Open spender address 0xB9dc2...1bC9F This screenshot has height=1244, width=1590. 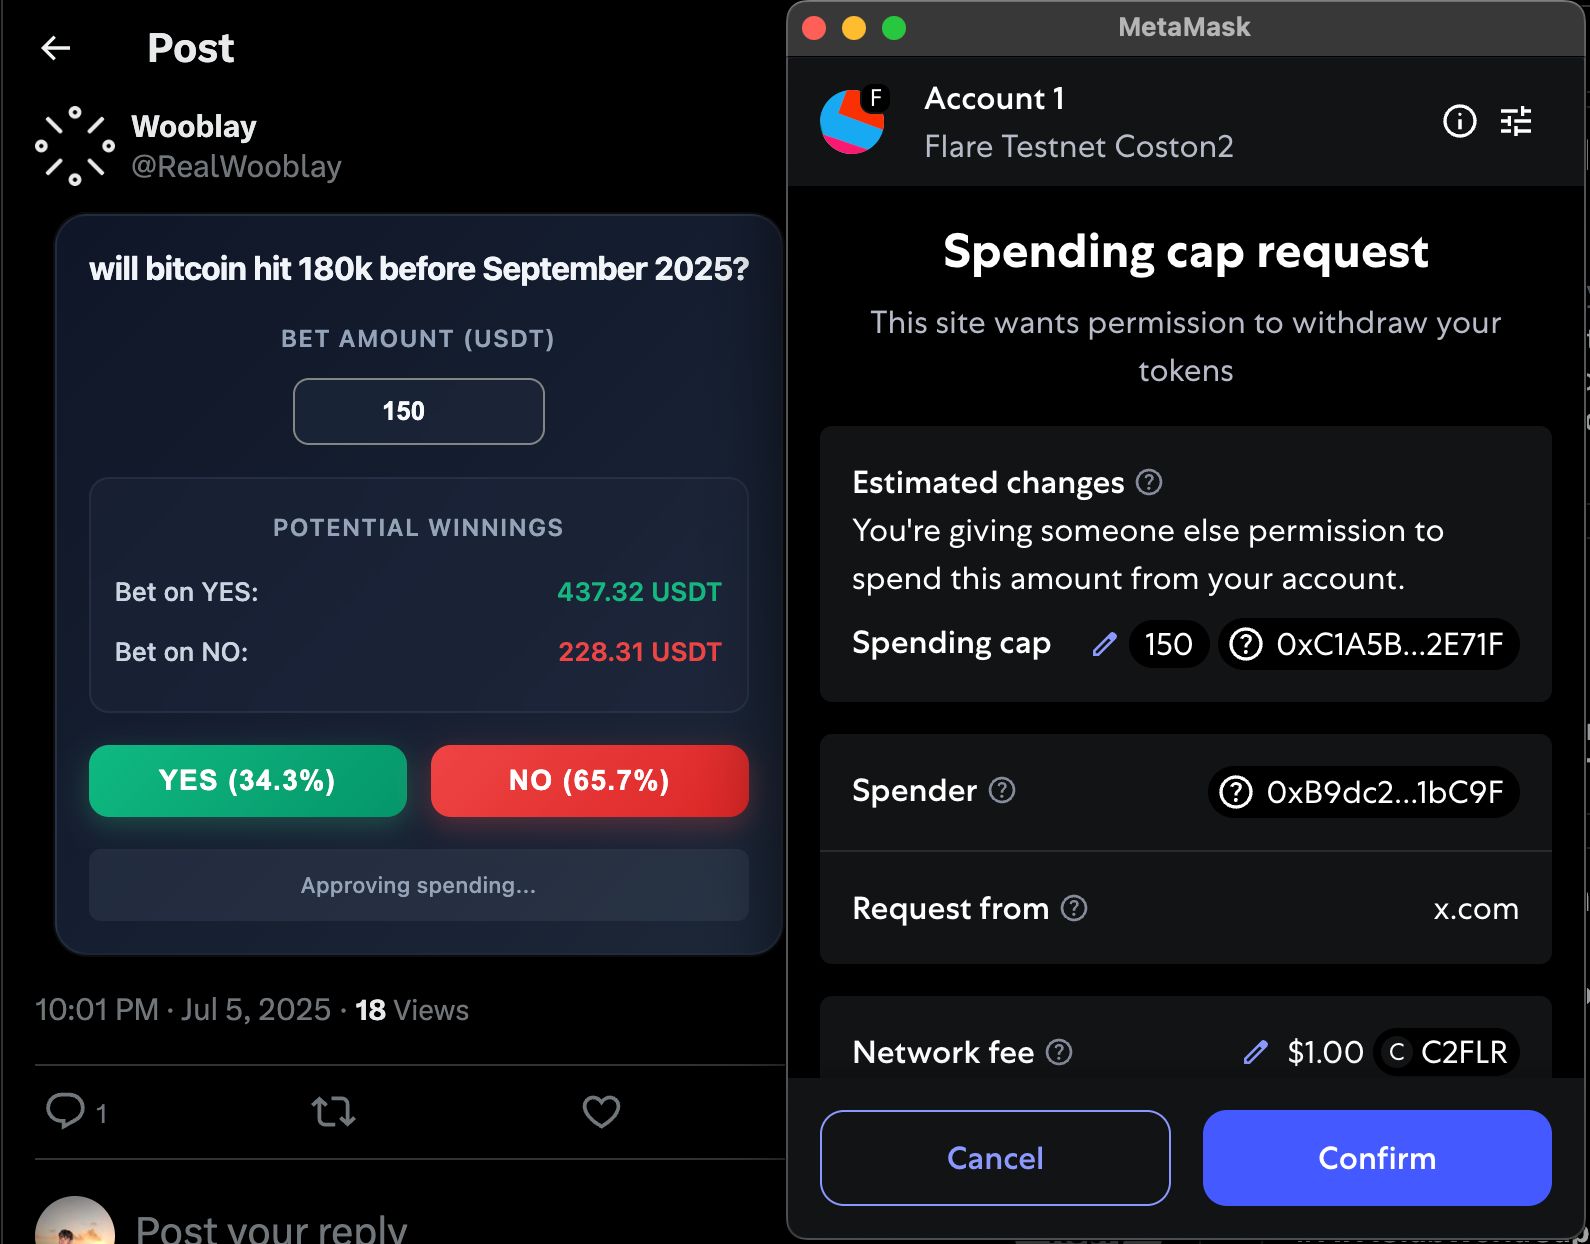point(1364,792)
